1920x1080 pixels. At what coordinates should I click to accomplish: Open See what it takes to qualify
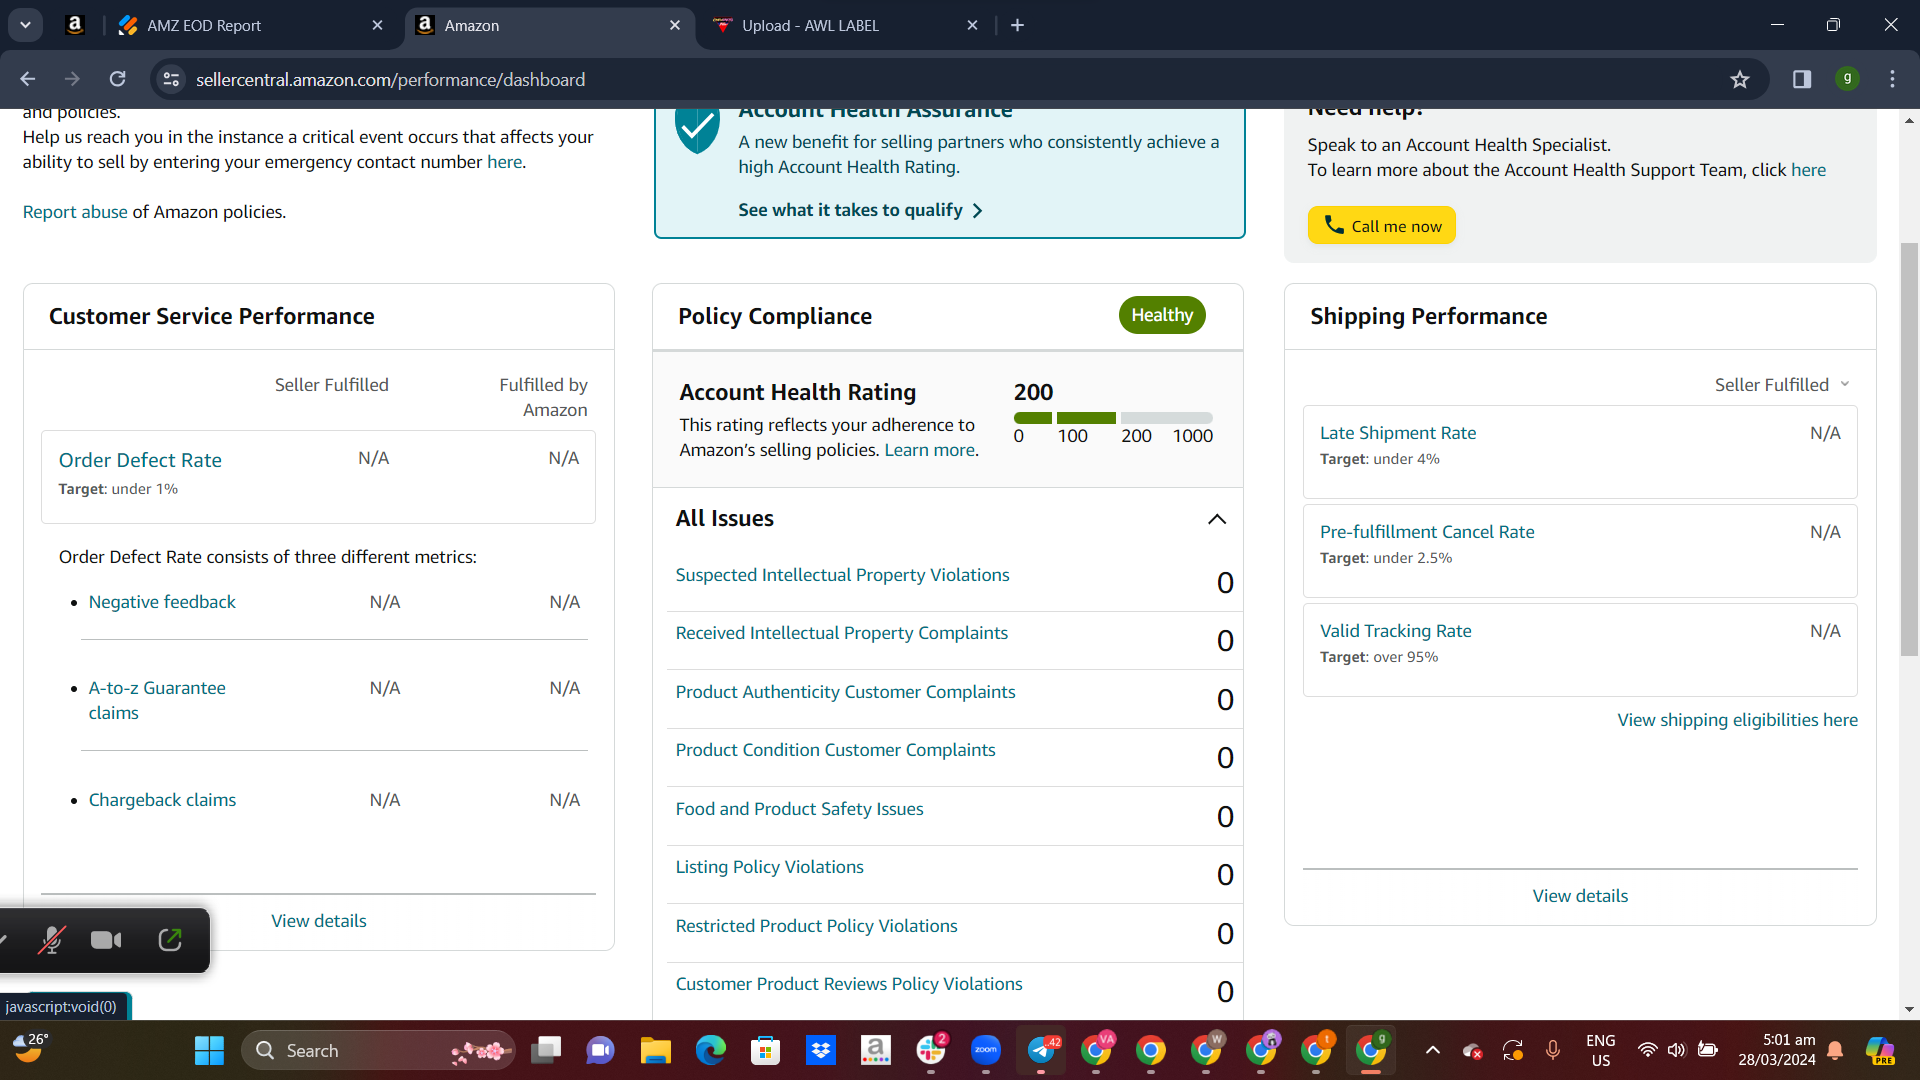pos(860,210)
